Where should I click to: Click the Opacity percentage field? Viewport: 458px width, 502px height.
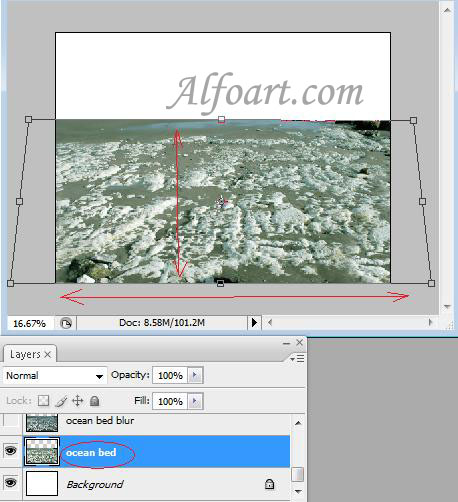point(170,375)
